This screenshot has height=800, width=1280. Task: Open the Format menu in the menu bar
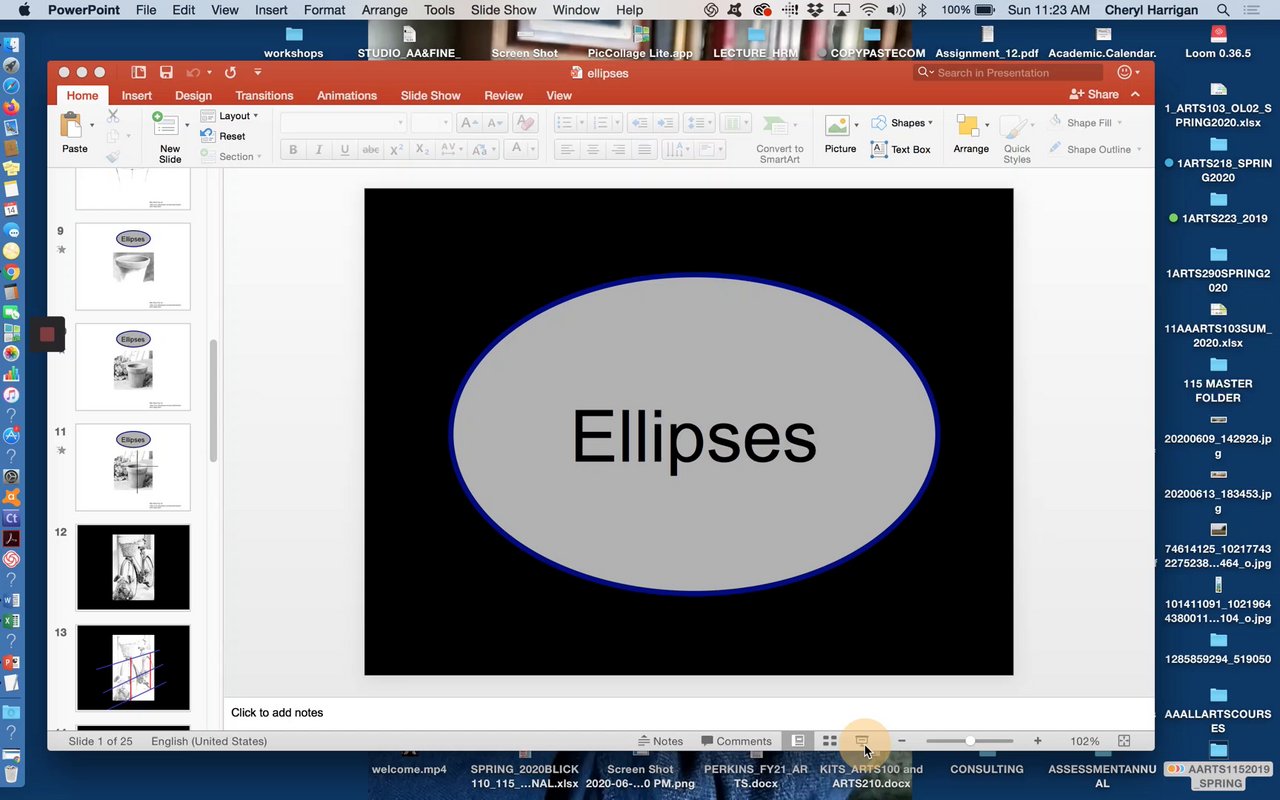click(325, 10)
